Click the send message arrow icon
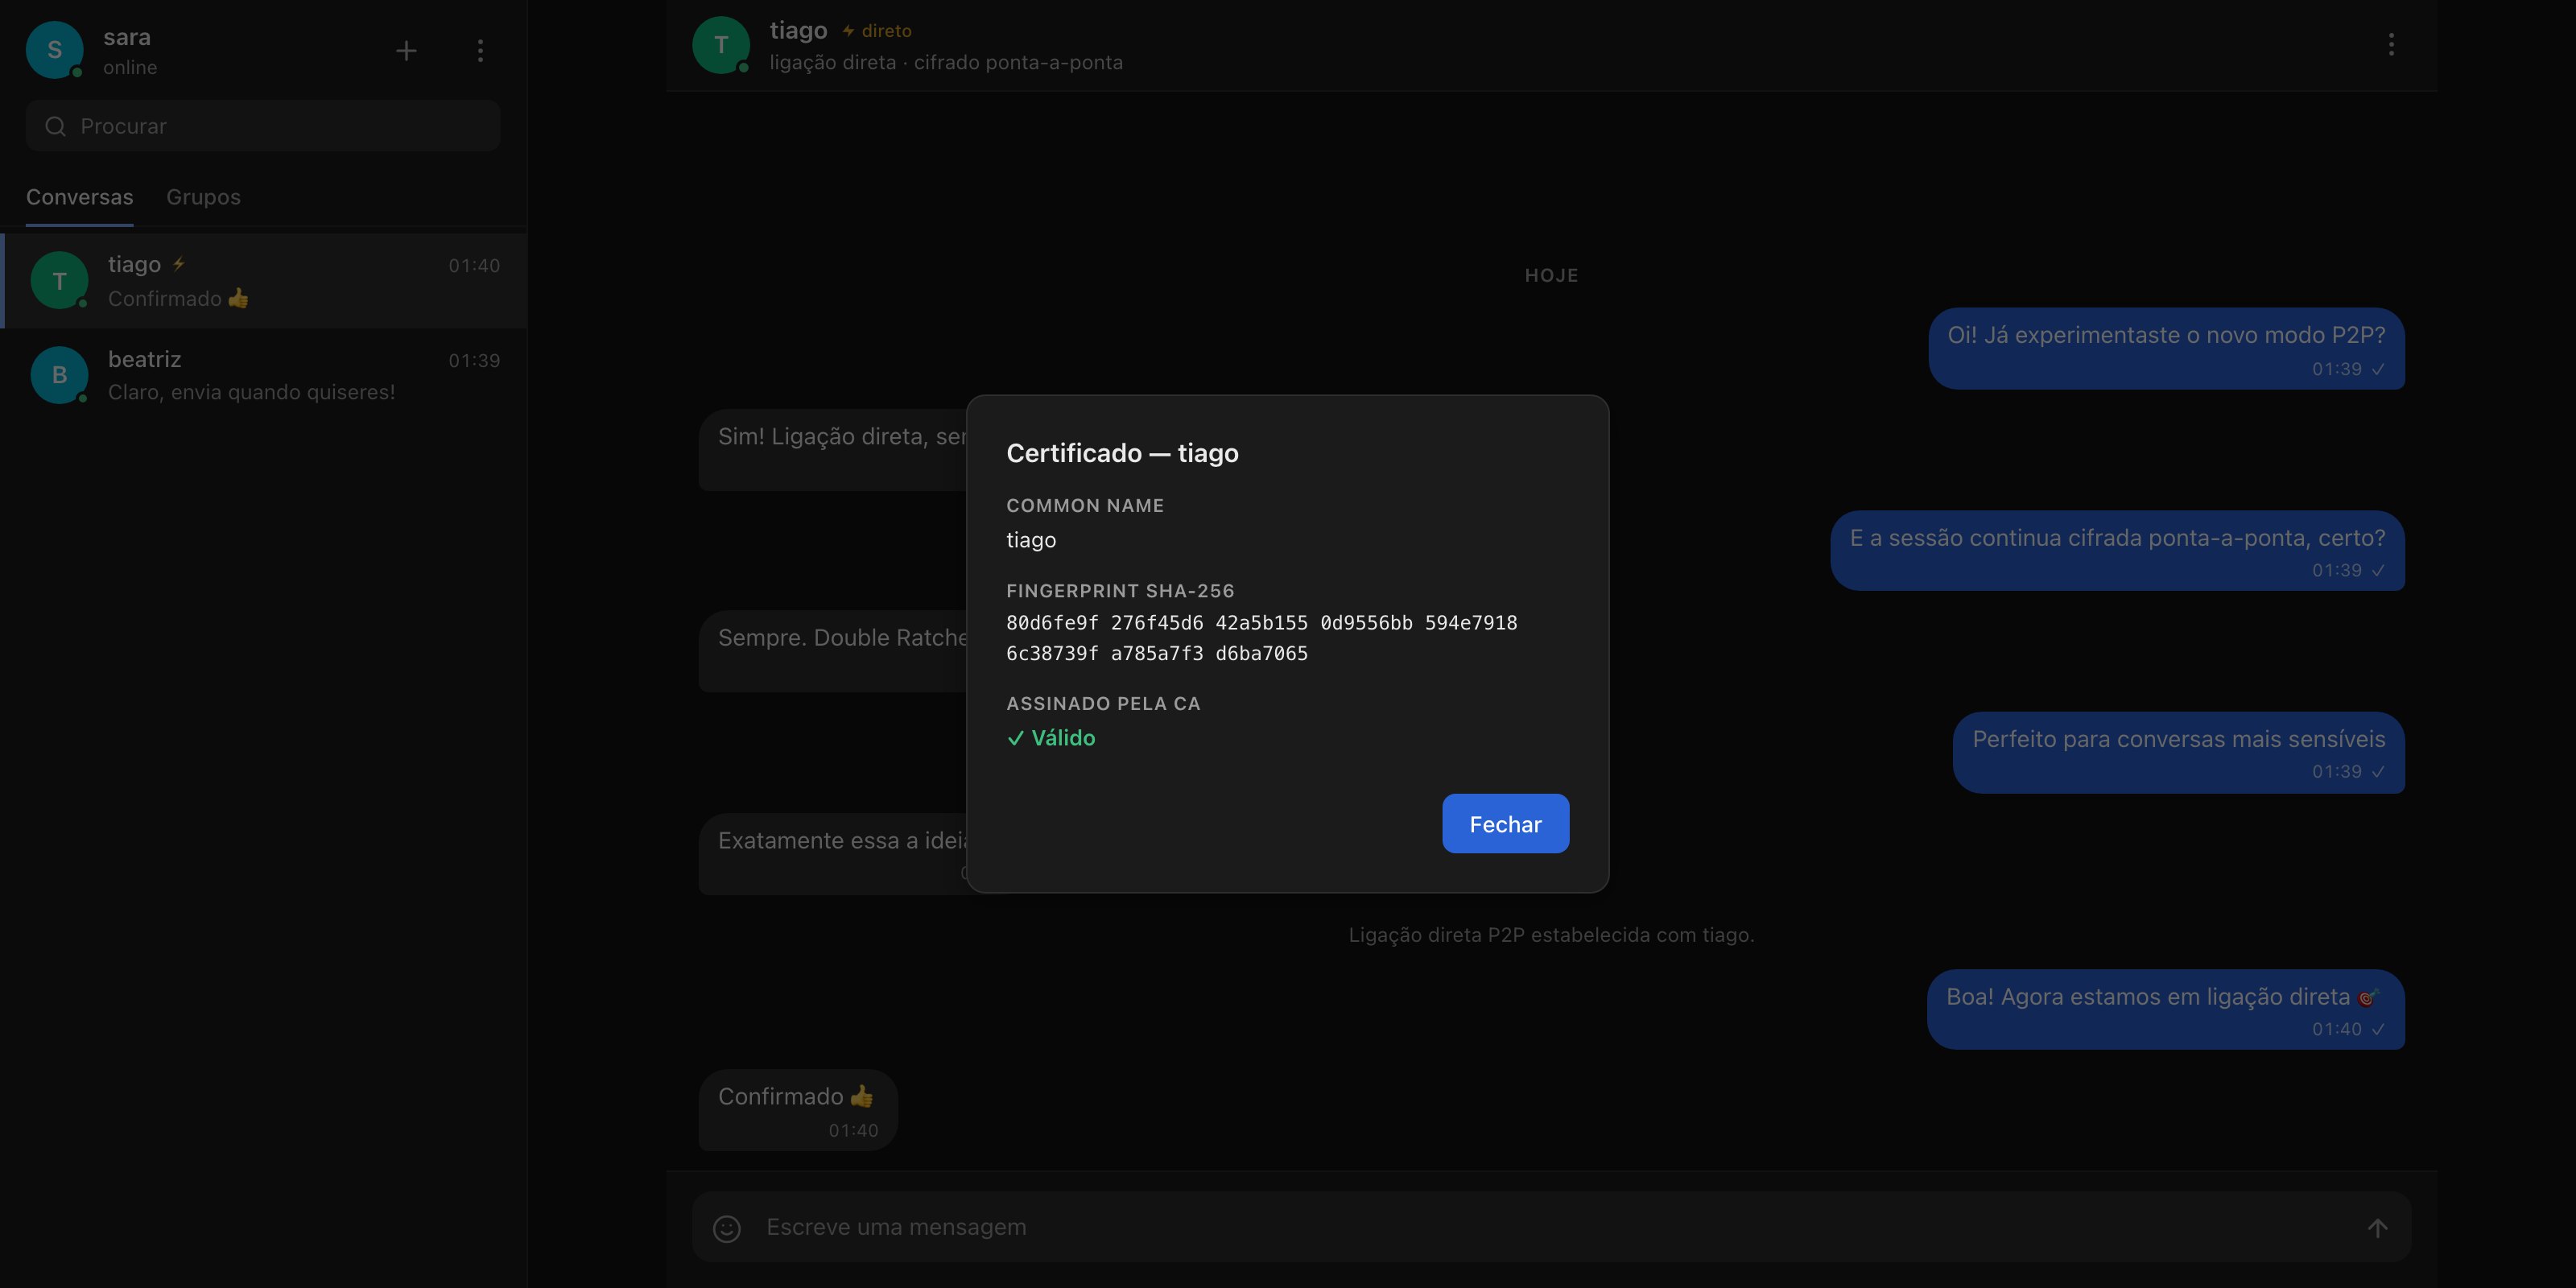 2377,1228
